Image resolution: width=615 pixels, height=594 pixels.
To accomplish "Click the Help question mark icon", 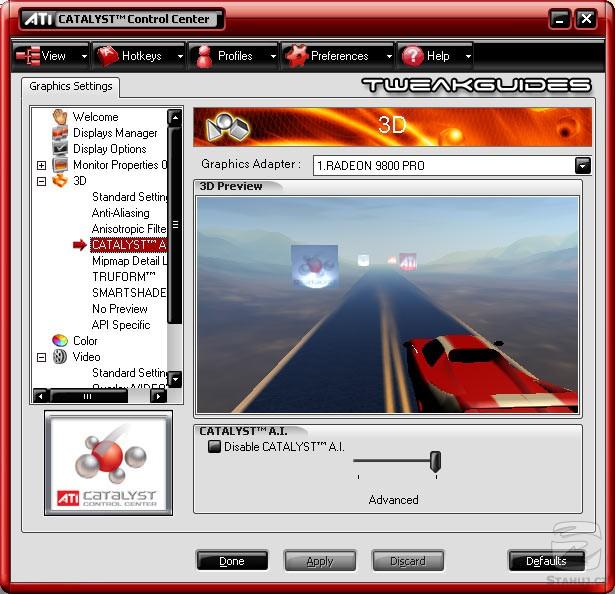I will tap(412, 56).
